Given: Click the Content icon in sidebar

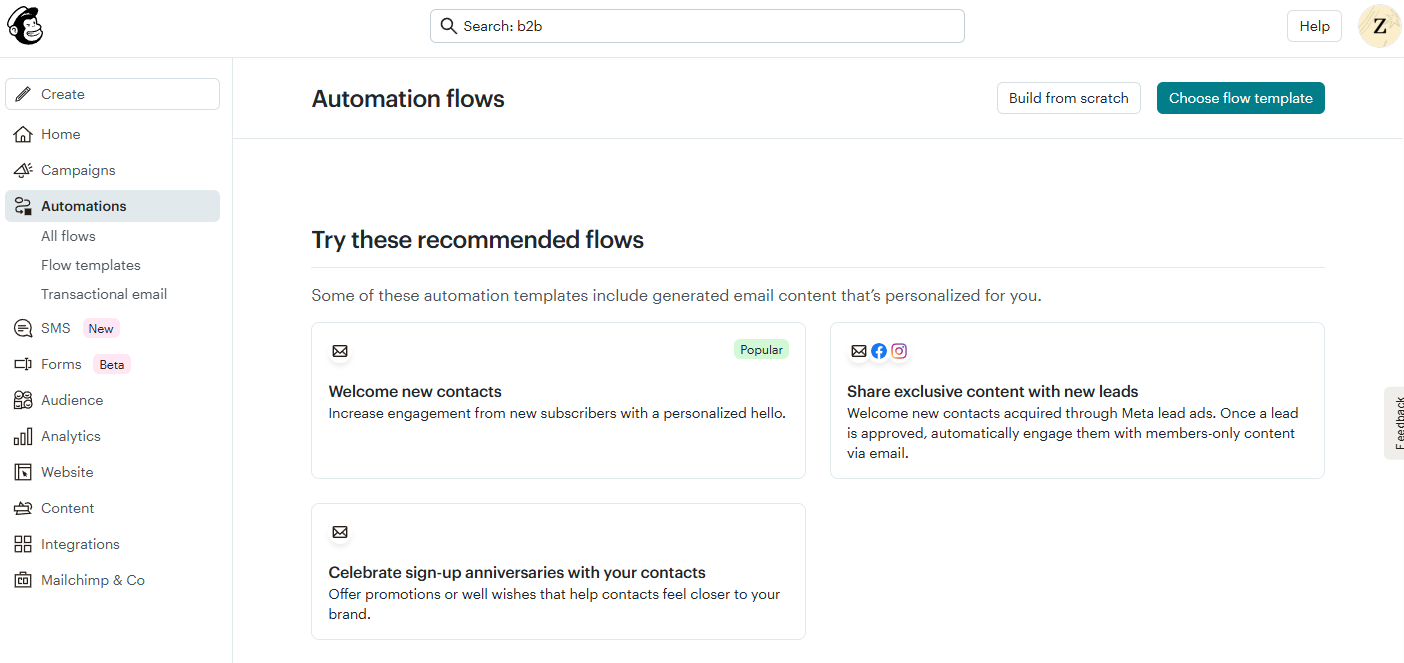Looking at the screenshot, I should pyautogui.click(x=23, y=508).
